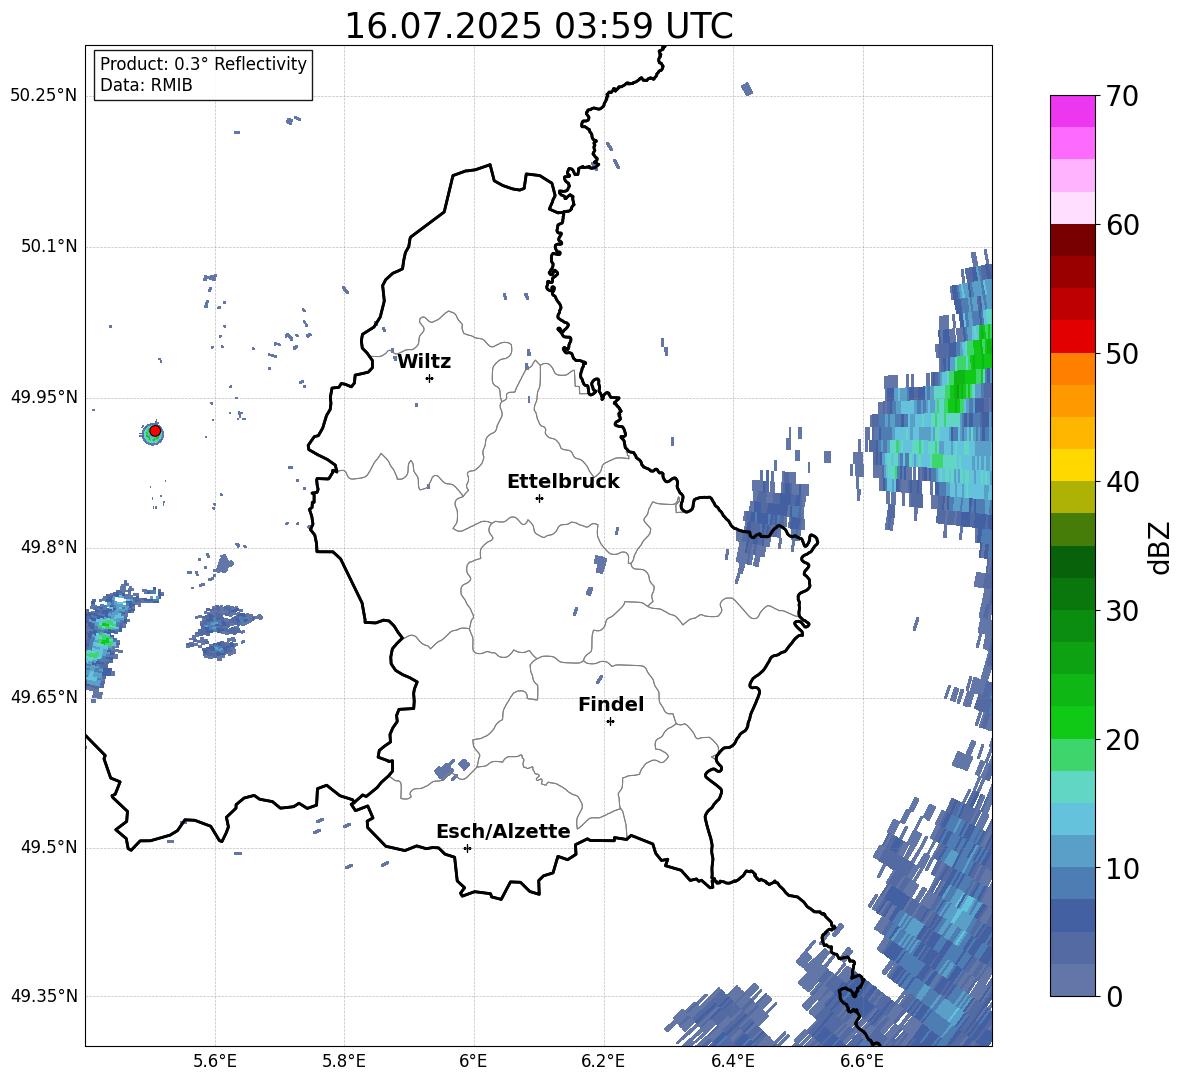Click the 49.65°N latitude label
Viewport: 1184px width, 1081px height.
point(44,697)
